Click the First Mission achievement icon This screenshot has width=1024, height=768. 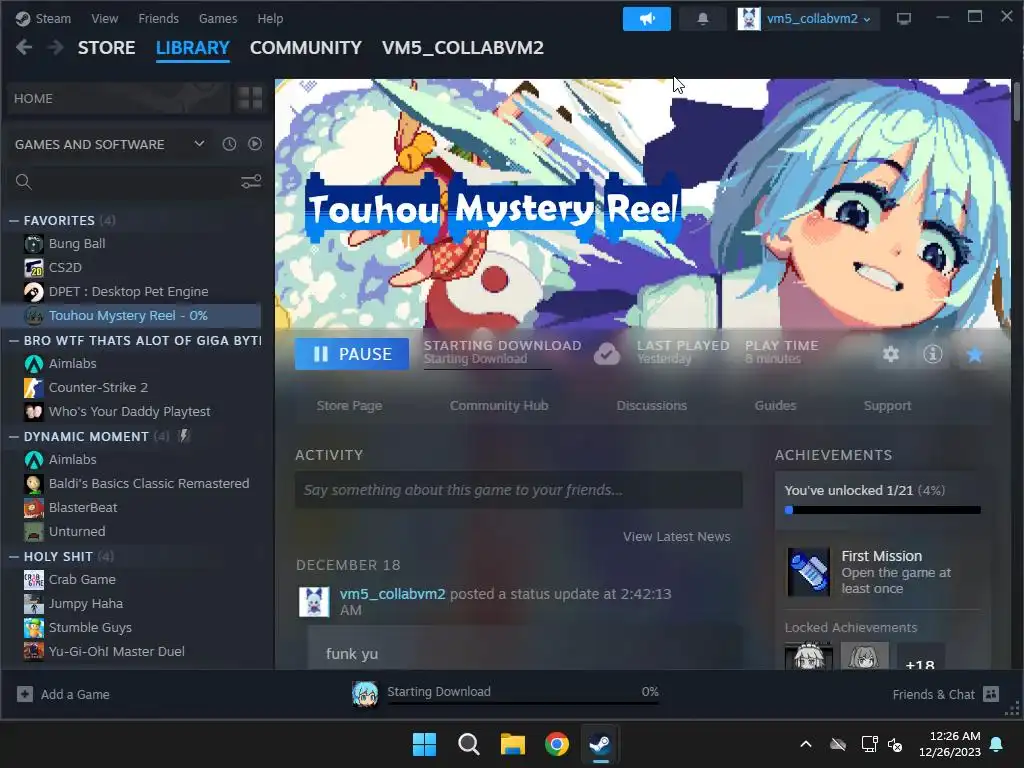[808, 571]
